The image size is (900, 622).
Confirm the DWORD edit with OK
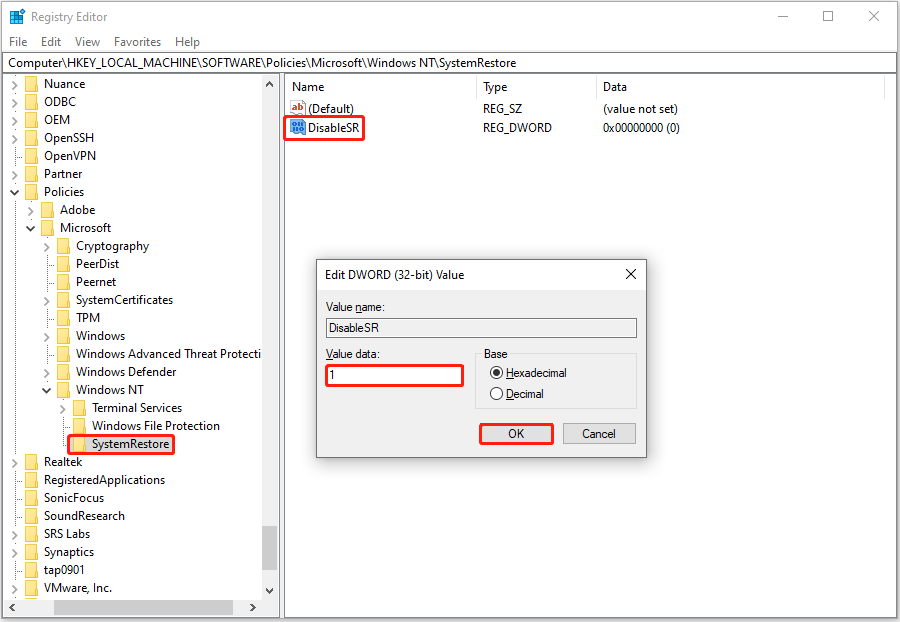click(516, 434)
